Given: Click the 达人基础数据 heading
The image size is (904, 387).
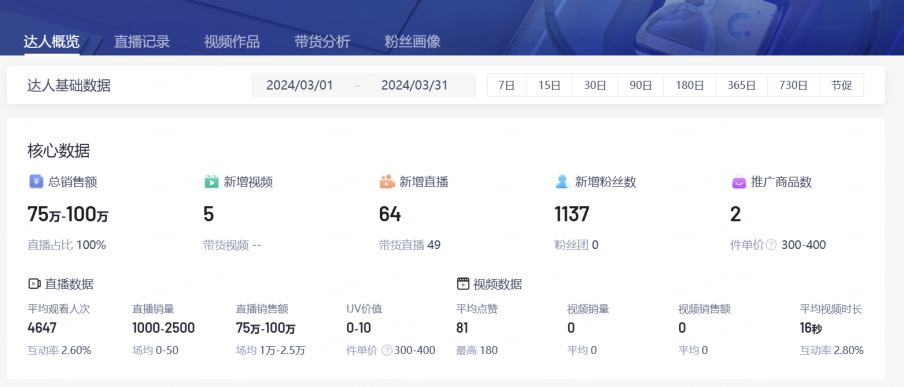Looking at the screenshot, I should 69,86.
